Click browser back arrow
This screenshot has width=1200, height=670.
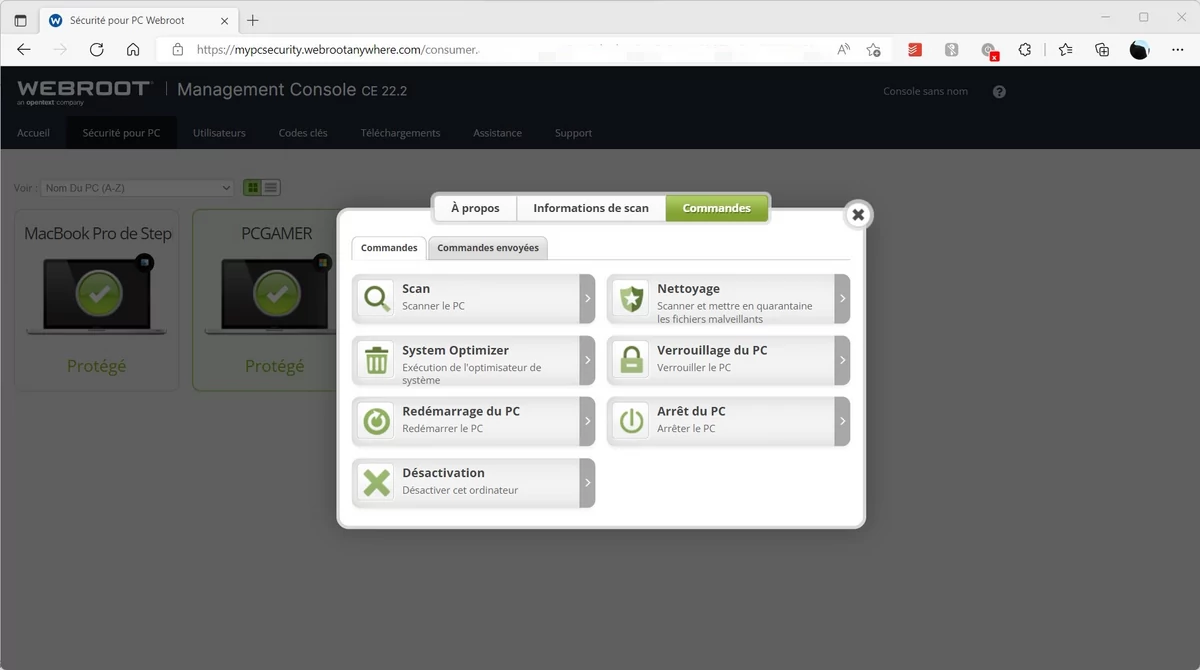[24, 49]
